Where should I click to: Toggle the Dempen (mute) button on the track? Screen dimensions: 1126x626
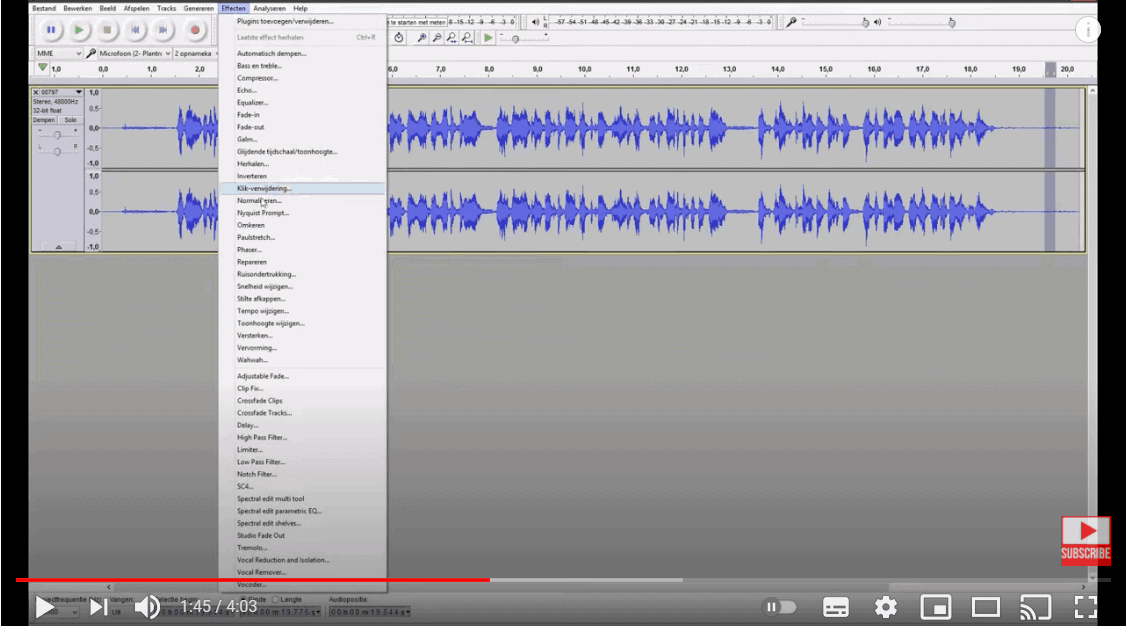(x=45, y=120)
